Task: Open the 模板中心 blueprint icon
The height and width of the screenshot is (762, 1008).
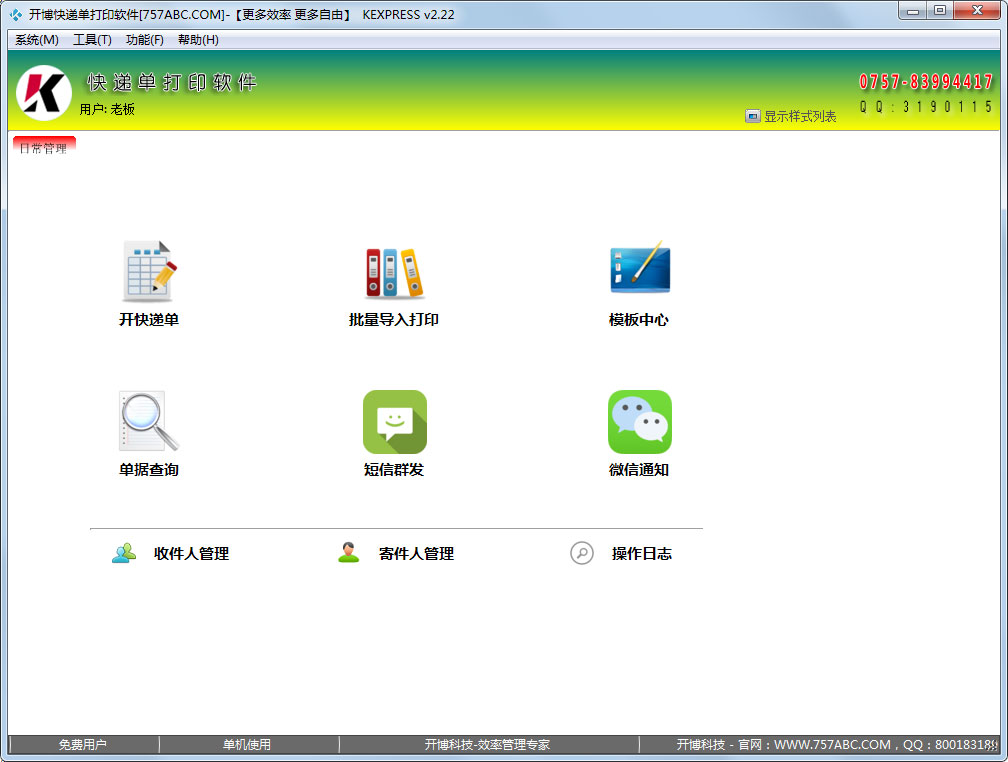Action: pyautogui.click(x=639, y=270)
